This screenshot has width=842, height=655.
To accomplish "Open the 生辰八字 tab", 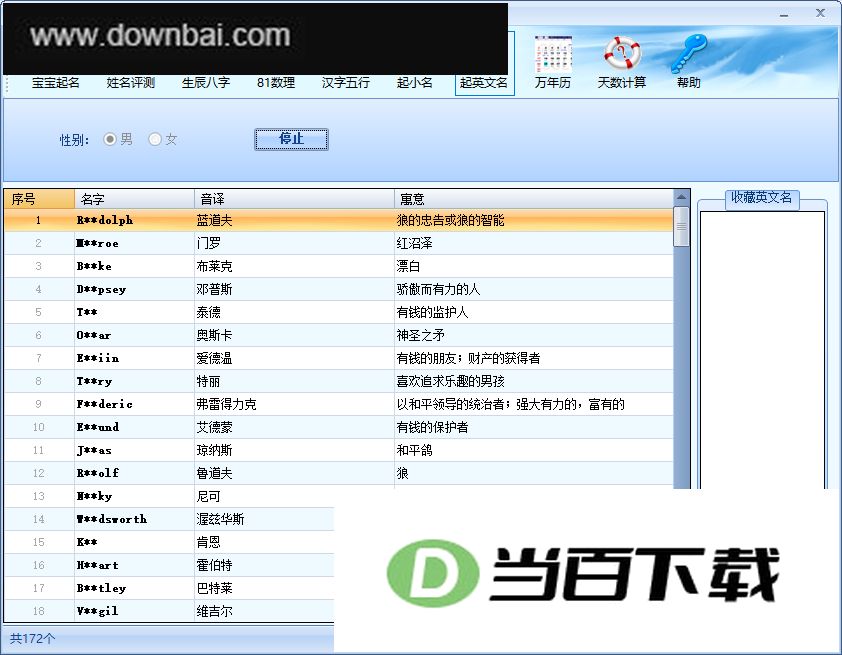I will click(x=206, y=83).
